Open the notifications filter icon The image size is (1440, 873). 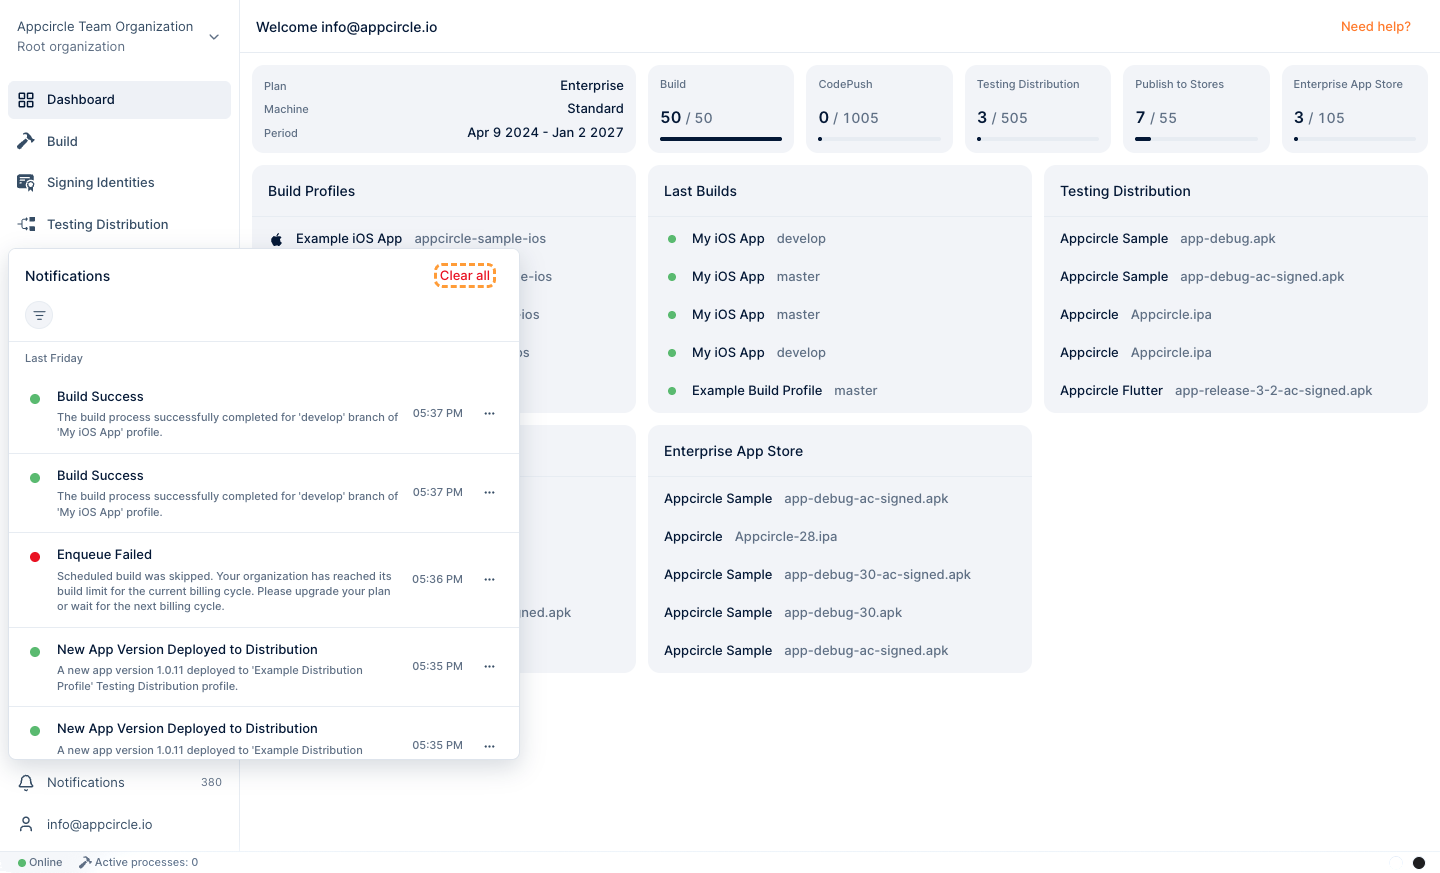tap(39, 315)
